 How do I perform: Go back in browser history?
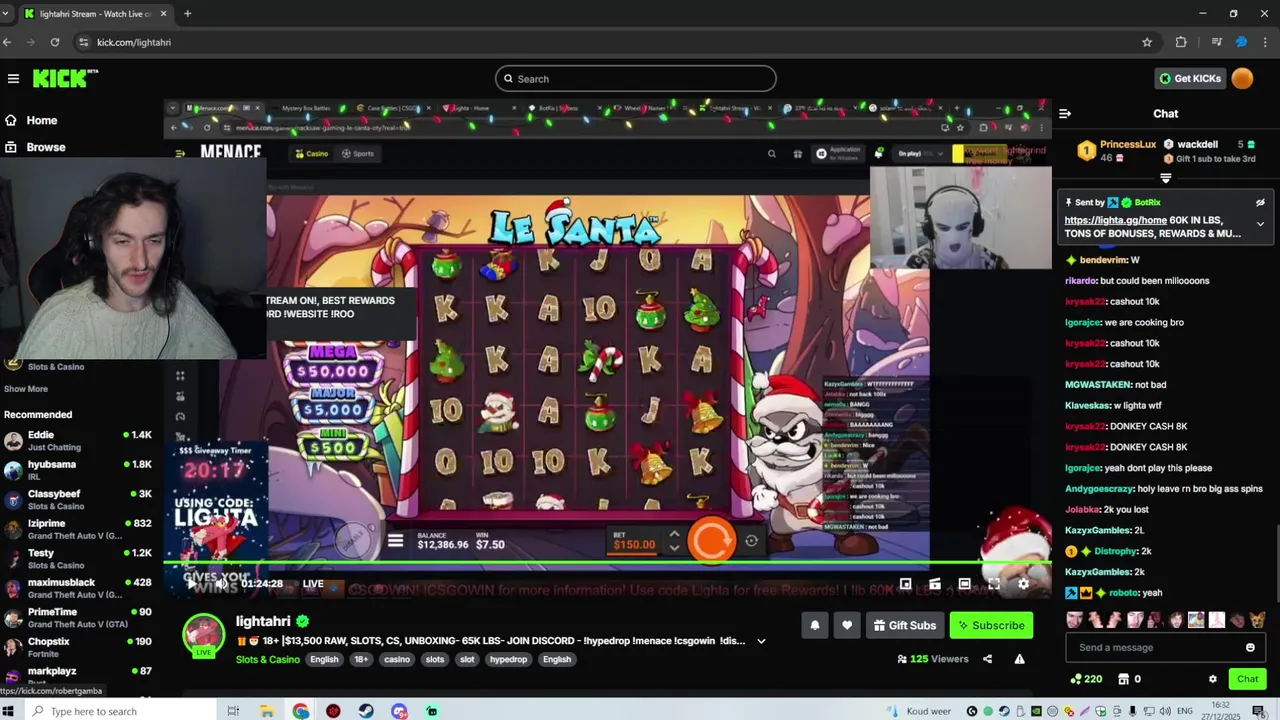click(x=7, y=42)
